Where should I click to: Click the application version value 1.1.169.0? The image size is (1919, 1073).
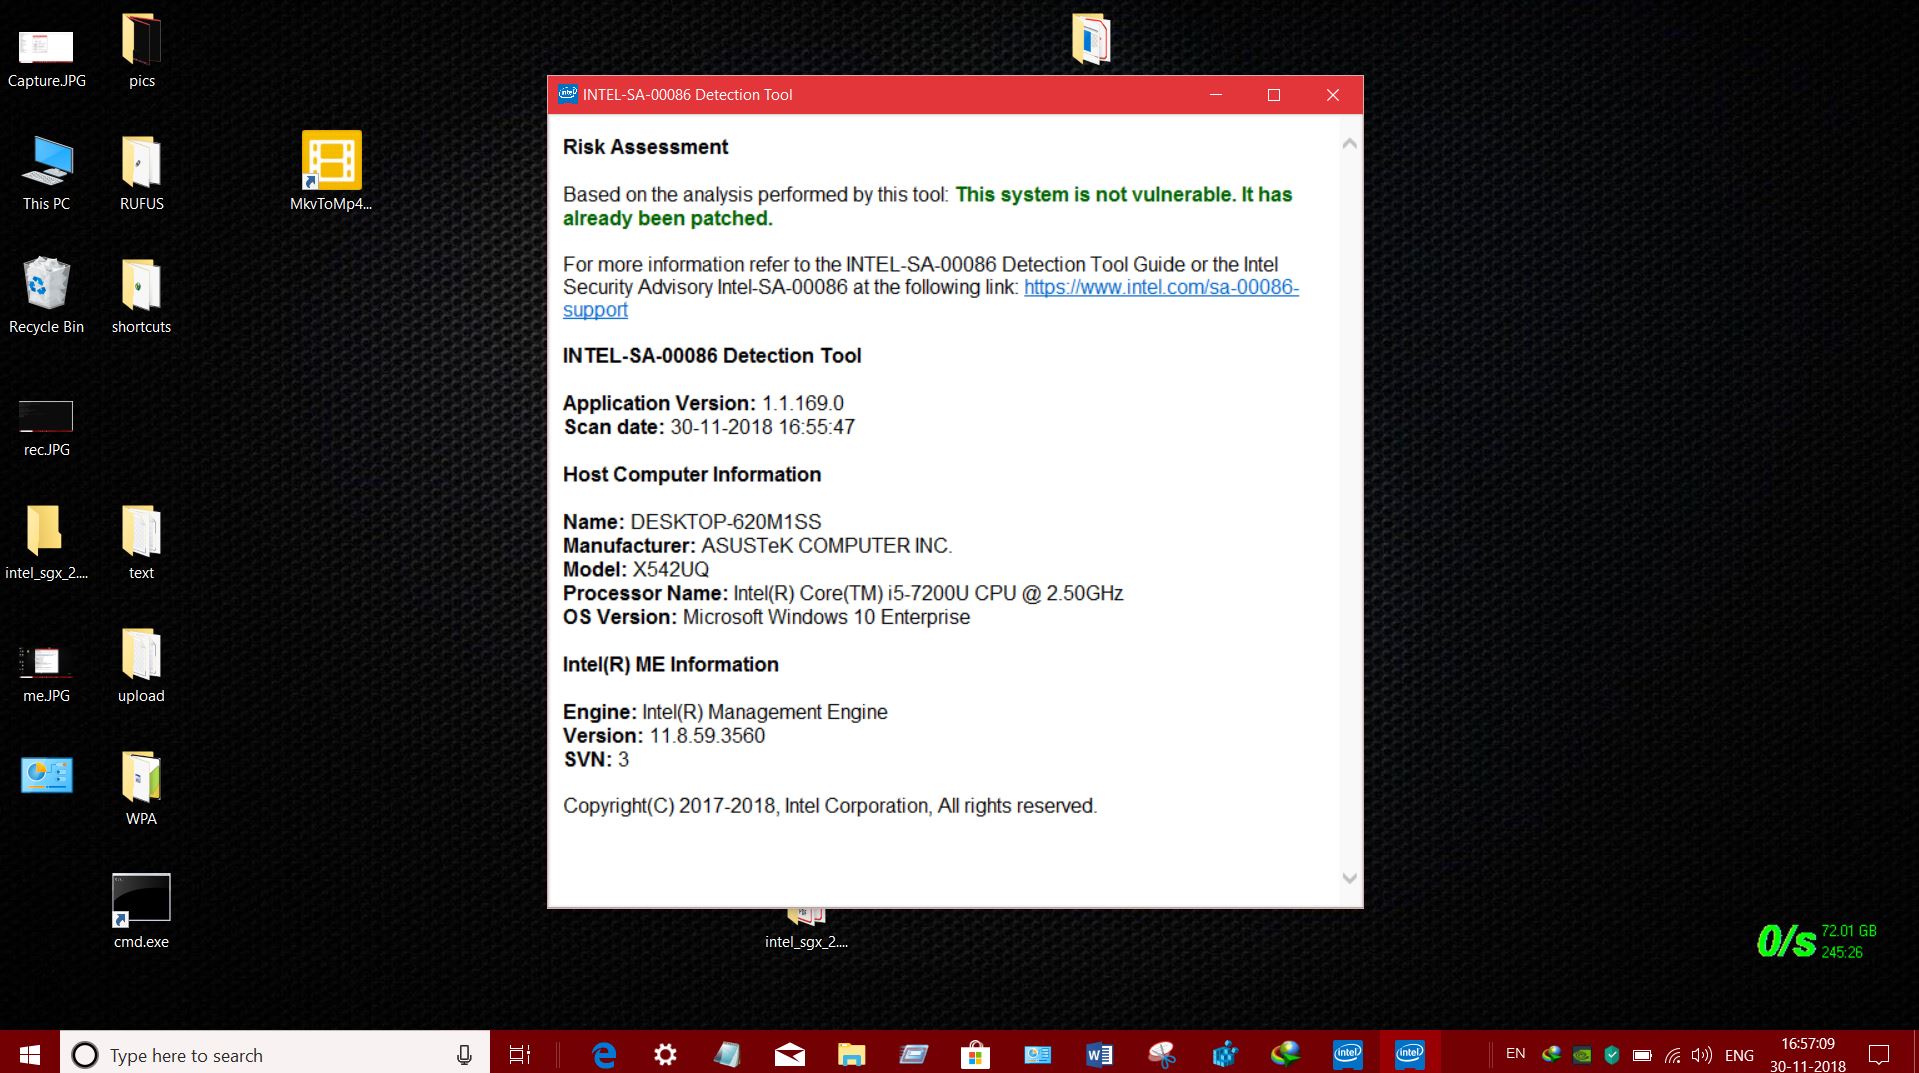point(803,403)
